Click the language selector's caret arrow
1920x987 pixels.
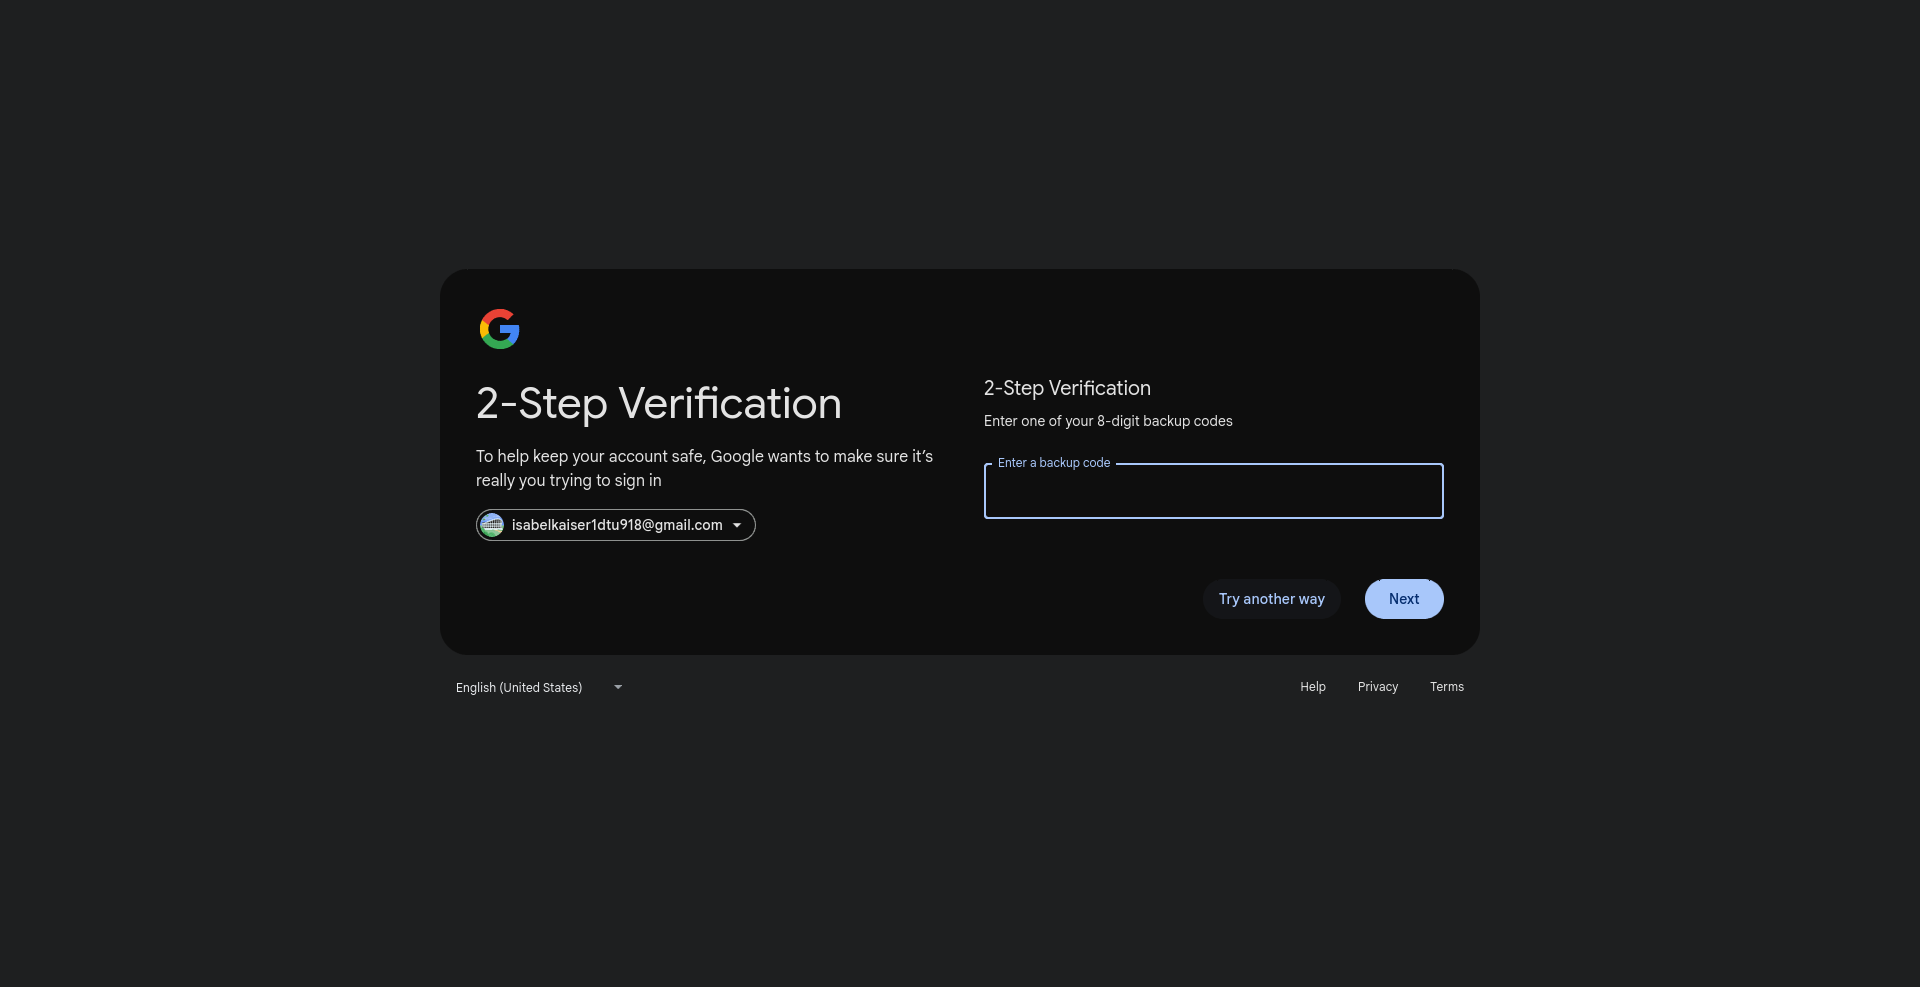point(618,687)
